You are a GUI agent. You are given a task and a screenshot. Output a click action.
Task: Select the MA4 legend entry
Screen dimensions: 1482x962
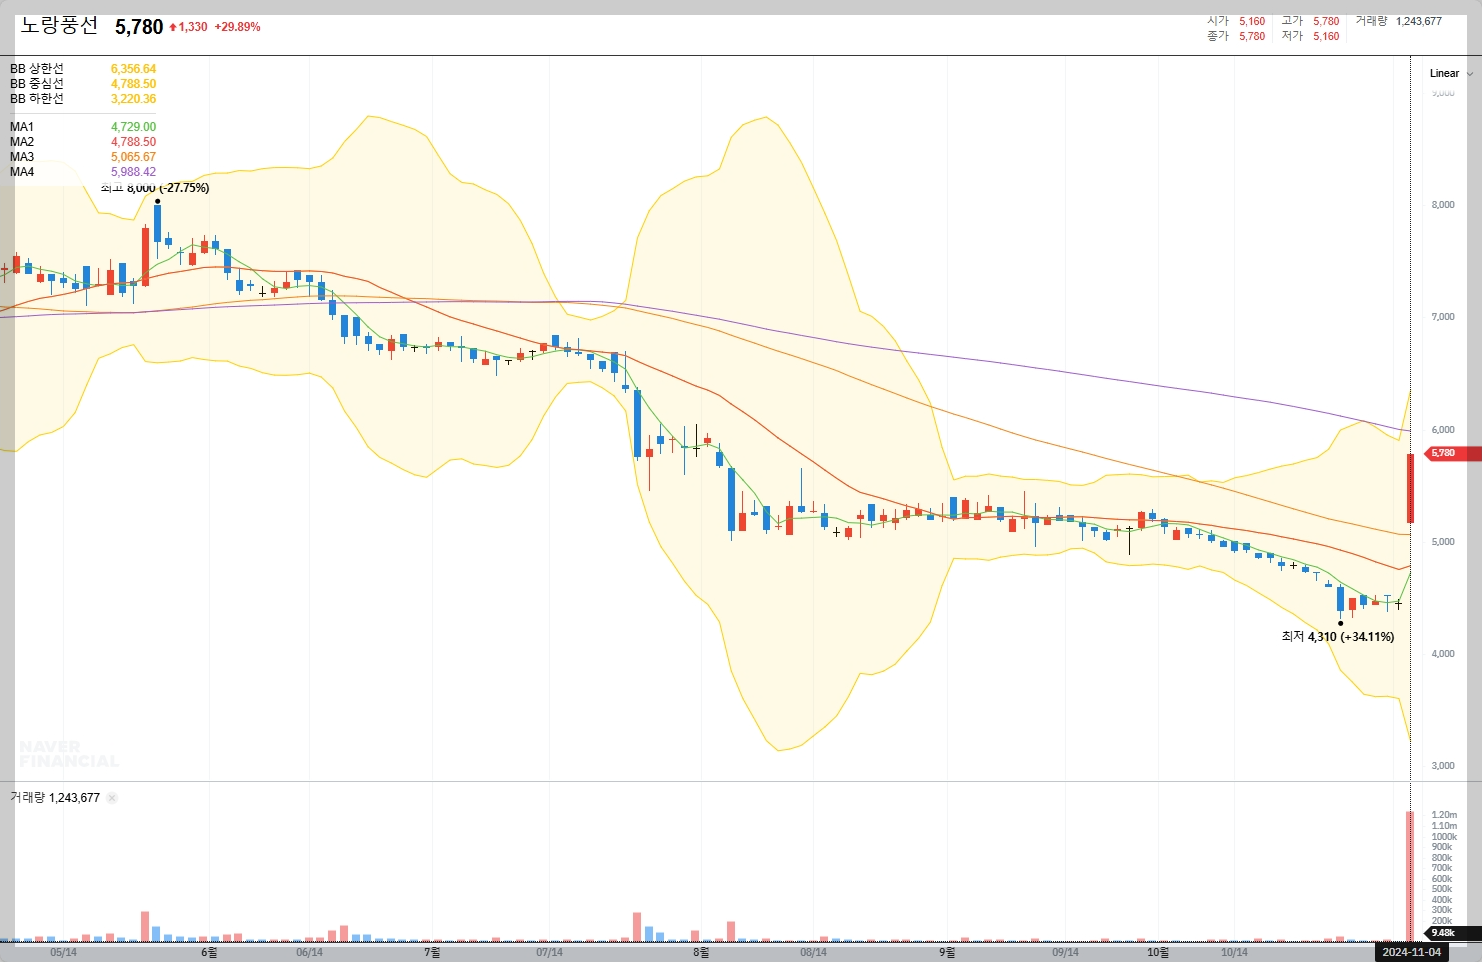[x=22, y=172]
